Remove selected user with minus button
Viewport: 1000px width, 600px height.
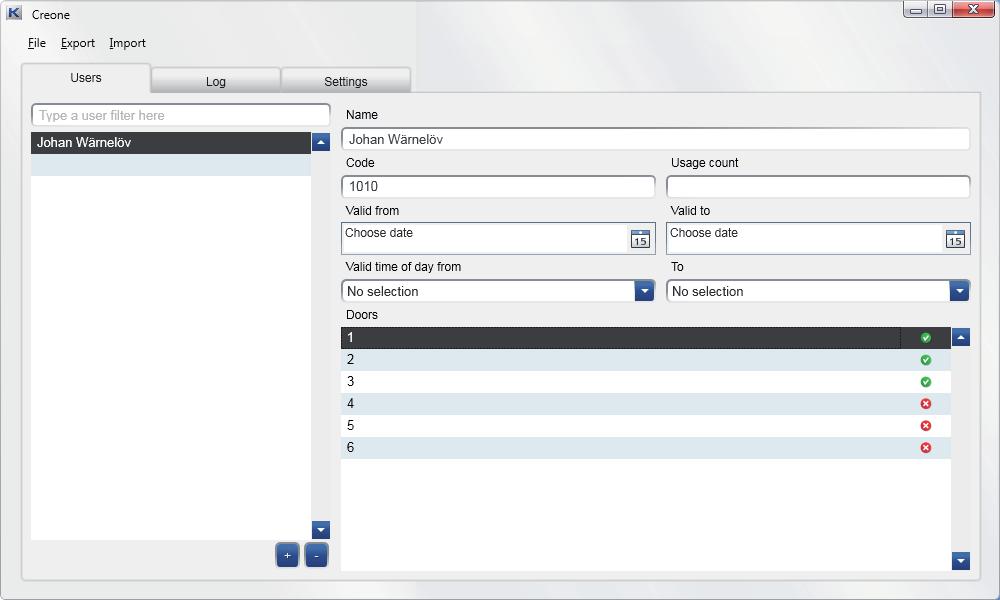point(316,555)
